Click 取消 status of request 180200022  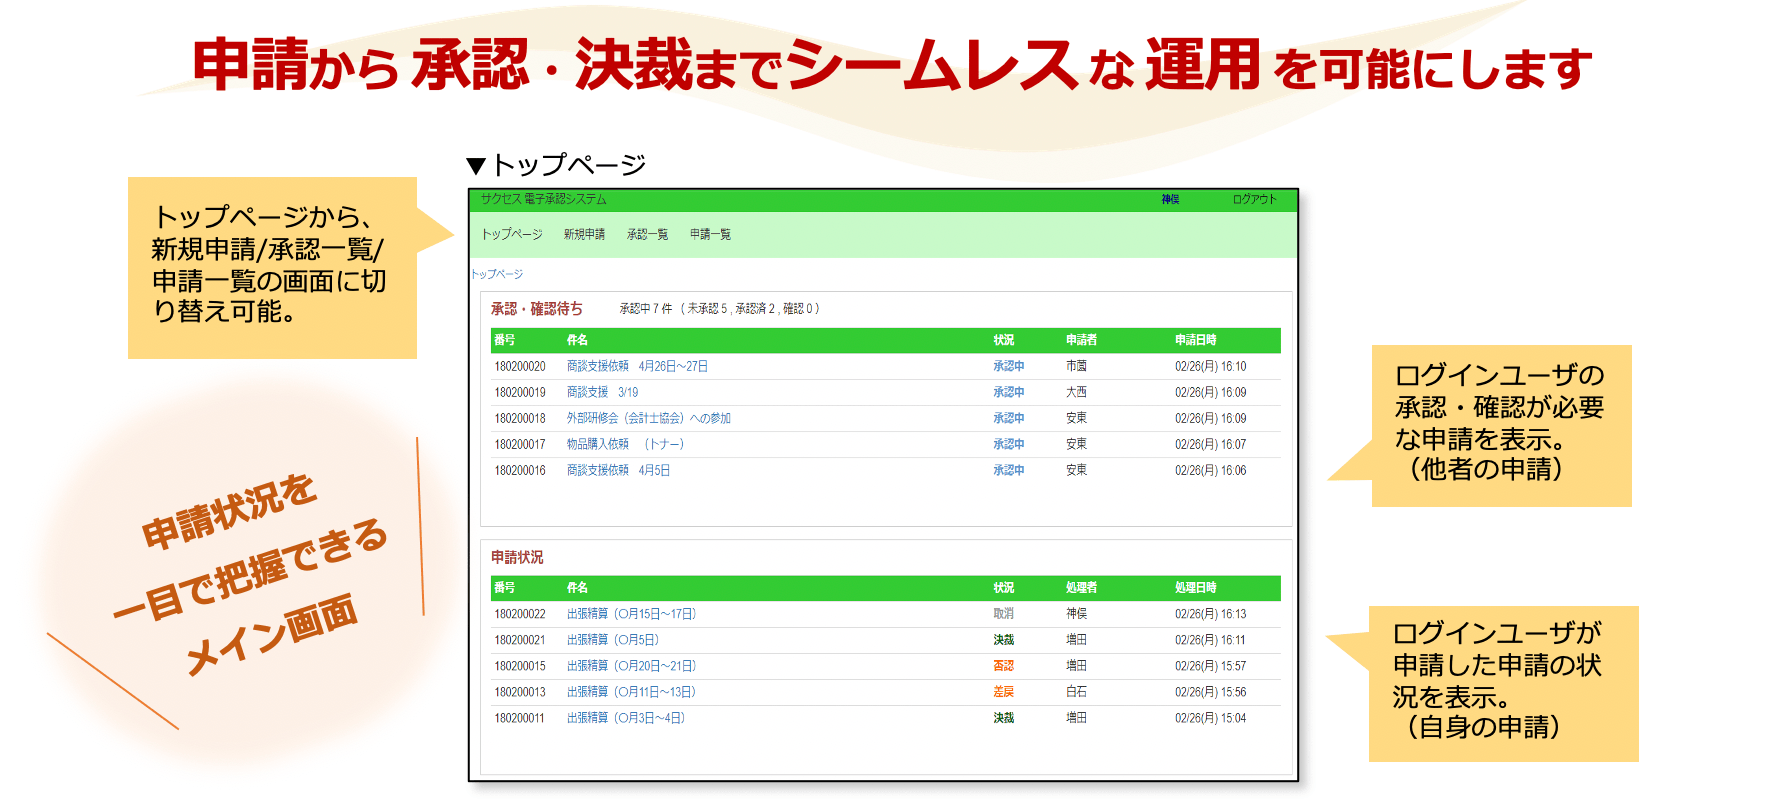(x=1003, y=614)
